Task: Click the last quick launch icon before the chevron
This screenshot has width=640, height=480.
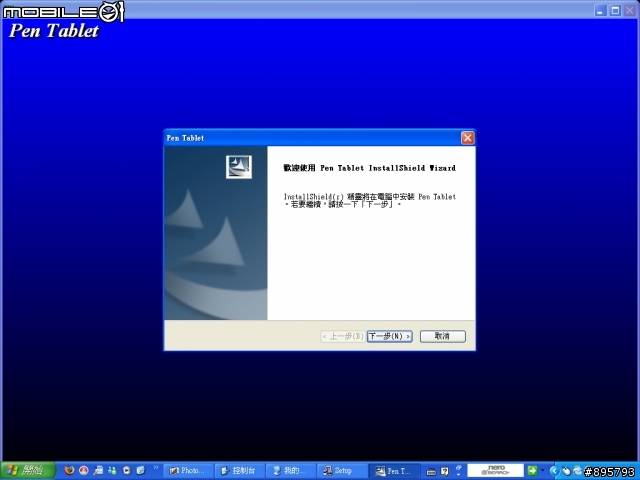Action: (x=141, y=471)
